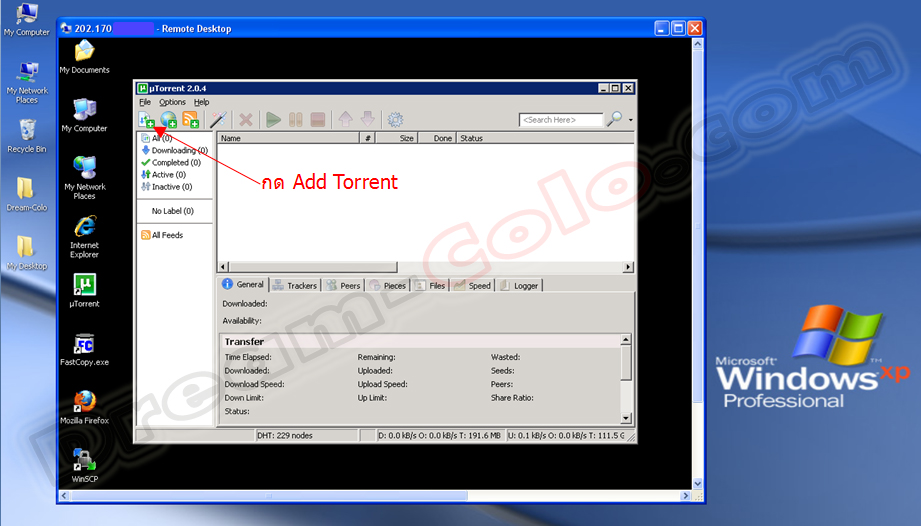The image size is (921, 526).
Task: Switch to the Files tab
Action: tap(431, 286)
